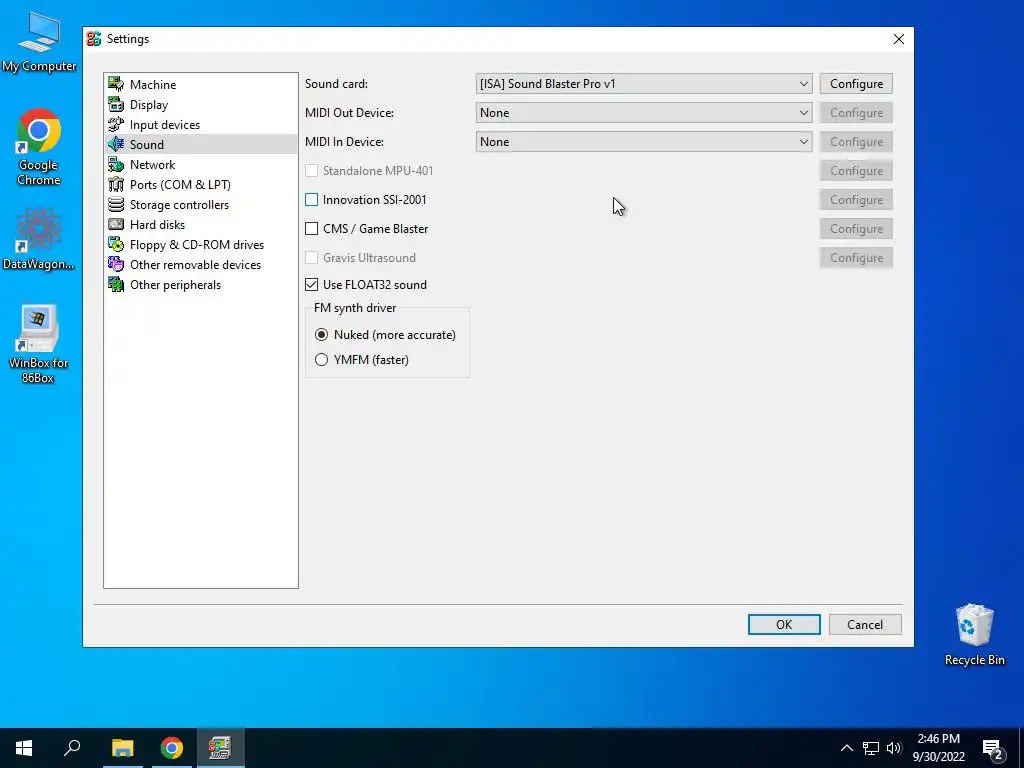The image size is (1024, 768).
Task: Select Storage controllers category
Action: click(x=200, y=204)
